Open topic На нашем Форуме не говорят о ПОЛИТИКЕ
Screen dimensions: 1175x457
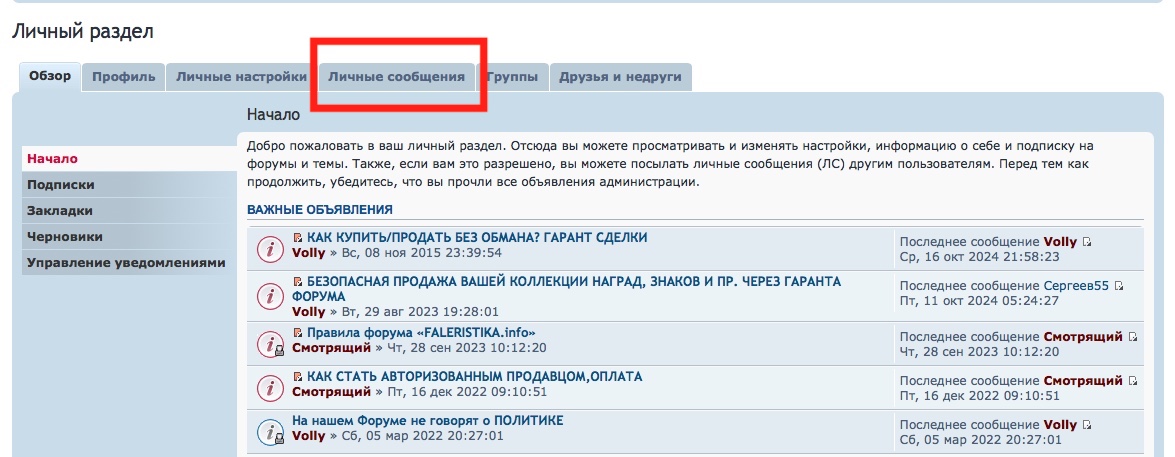pos(427,420)
